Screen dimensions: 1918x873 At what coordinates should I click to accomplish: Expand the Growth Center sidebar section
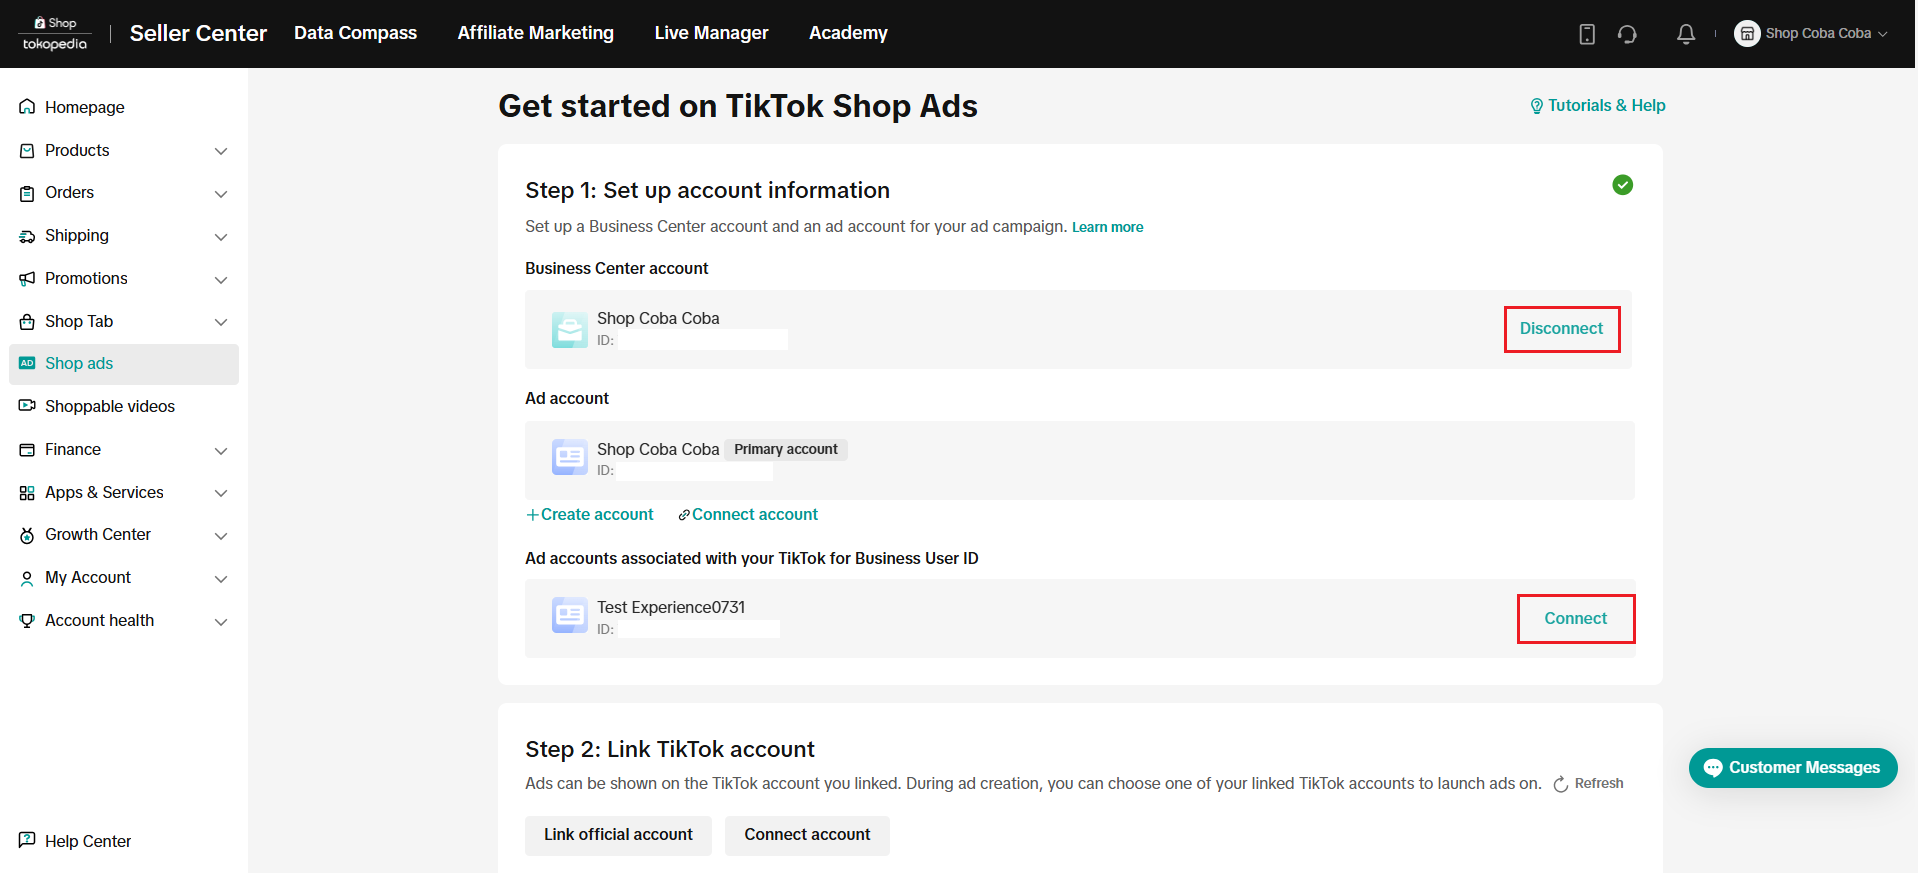point(221,536)
